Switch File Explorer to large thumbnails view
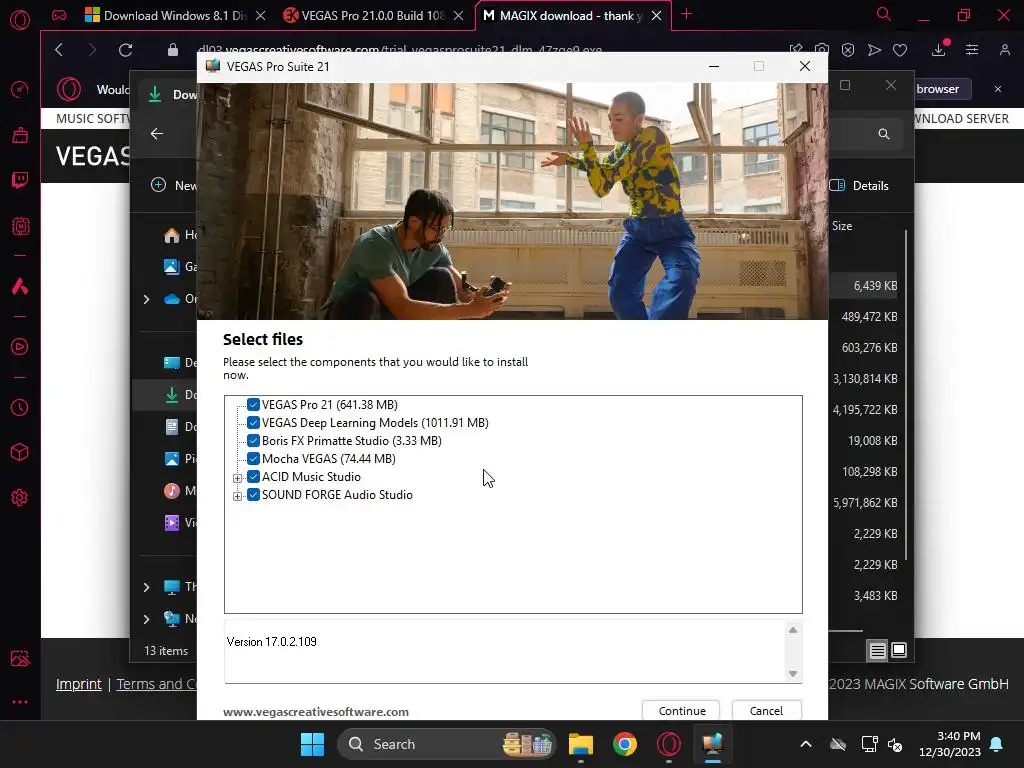Screen dimensions: 1024x768 click(x=899, y=650)
